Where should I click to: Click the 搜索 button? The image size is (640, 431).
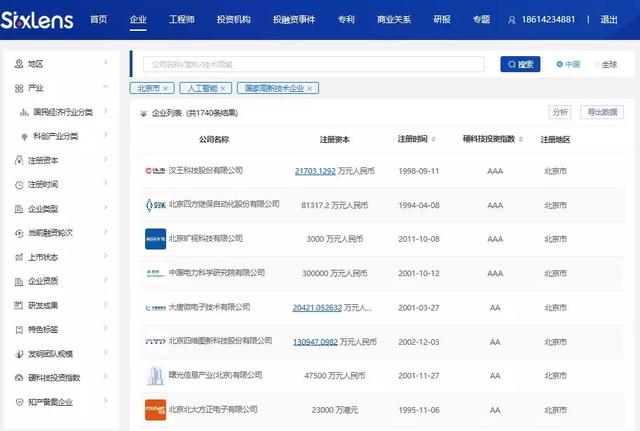pos(520,64)
